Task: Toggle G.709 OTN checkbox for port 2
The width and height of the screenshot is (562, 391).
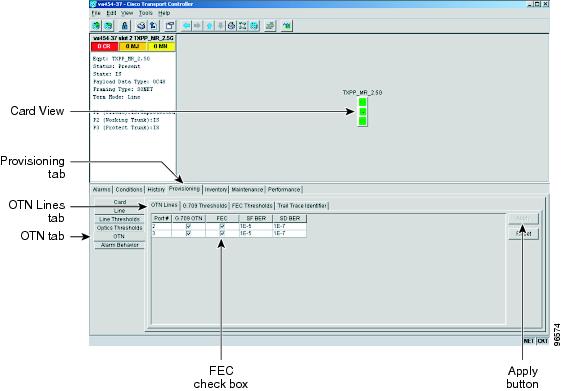Action: tap(189, 226)
